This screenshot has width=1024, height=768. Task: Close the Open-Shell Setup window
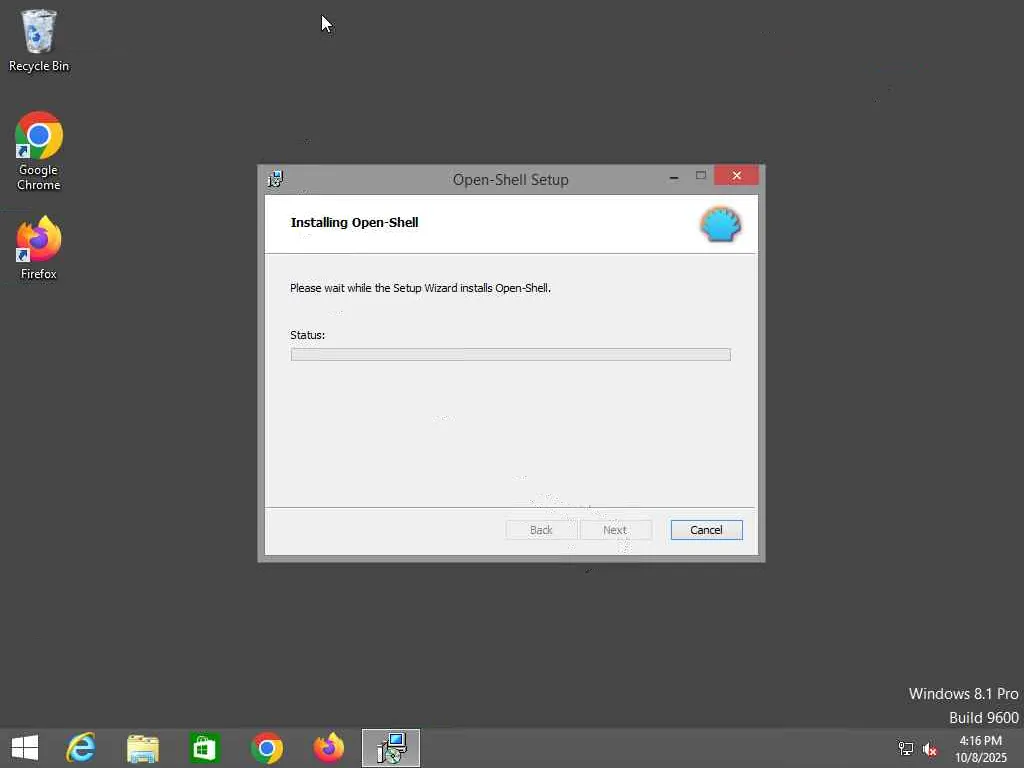coord(736,176)
